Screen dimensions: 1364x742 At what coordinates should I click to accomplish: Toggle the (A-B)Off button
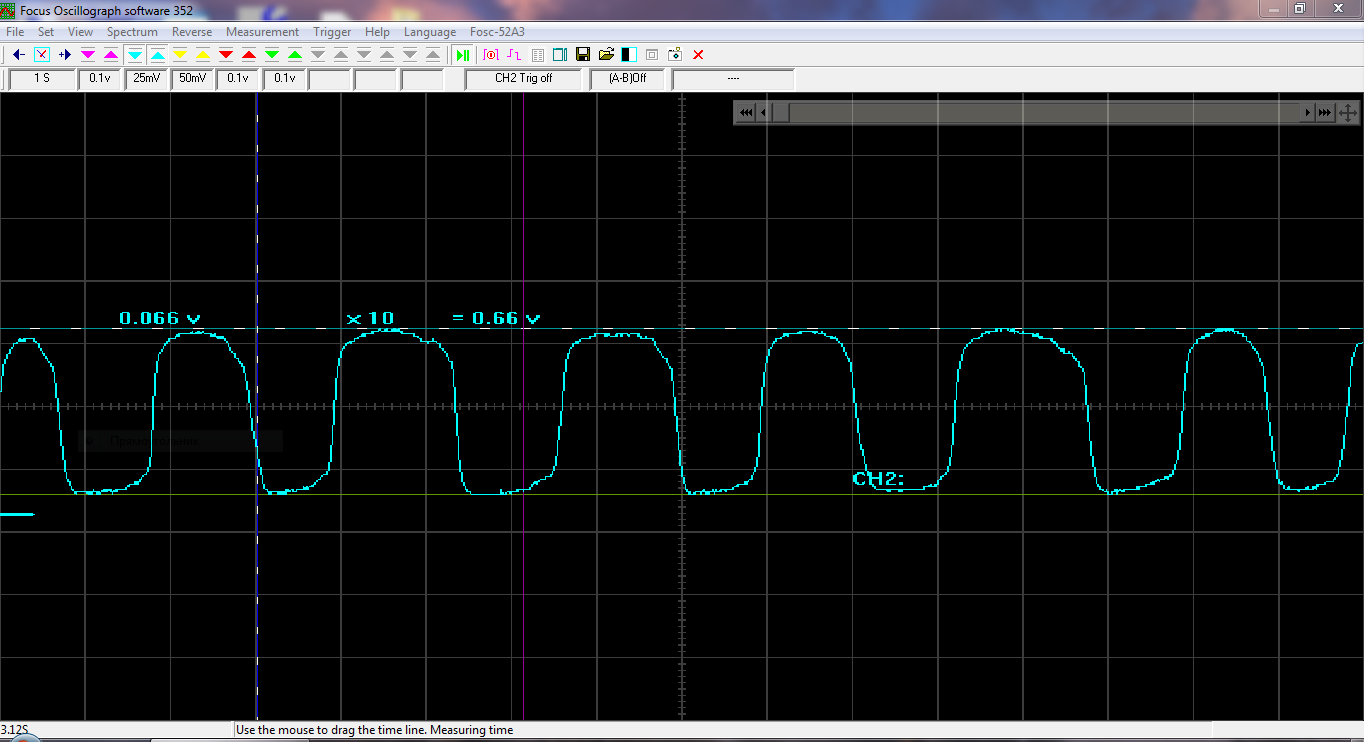click(627, 78)
